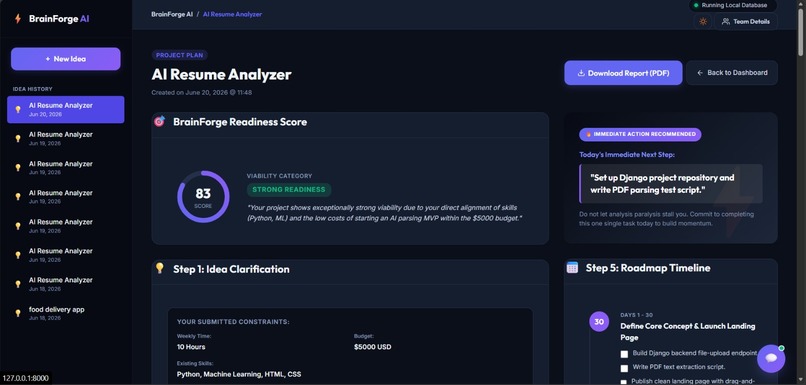This screenshot has height=385, width=806.
Task: Open BrainForge AI breadcrumb link
Action: 172,14
